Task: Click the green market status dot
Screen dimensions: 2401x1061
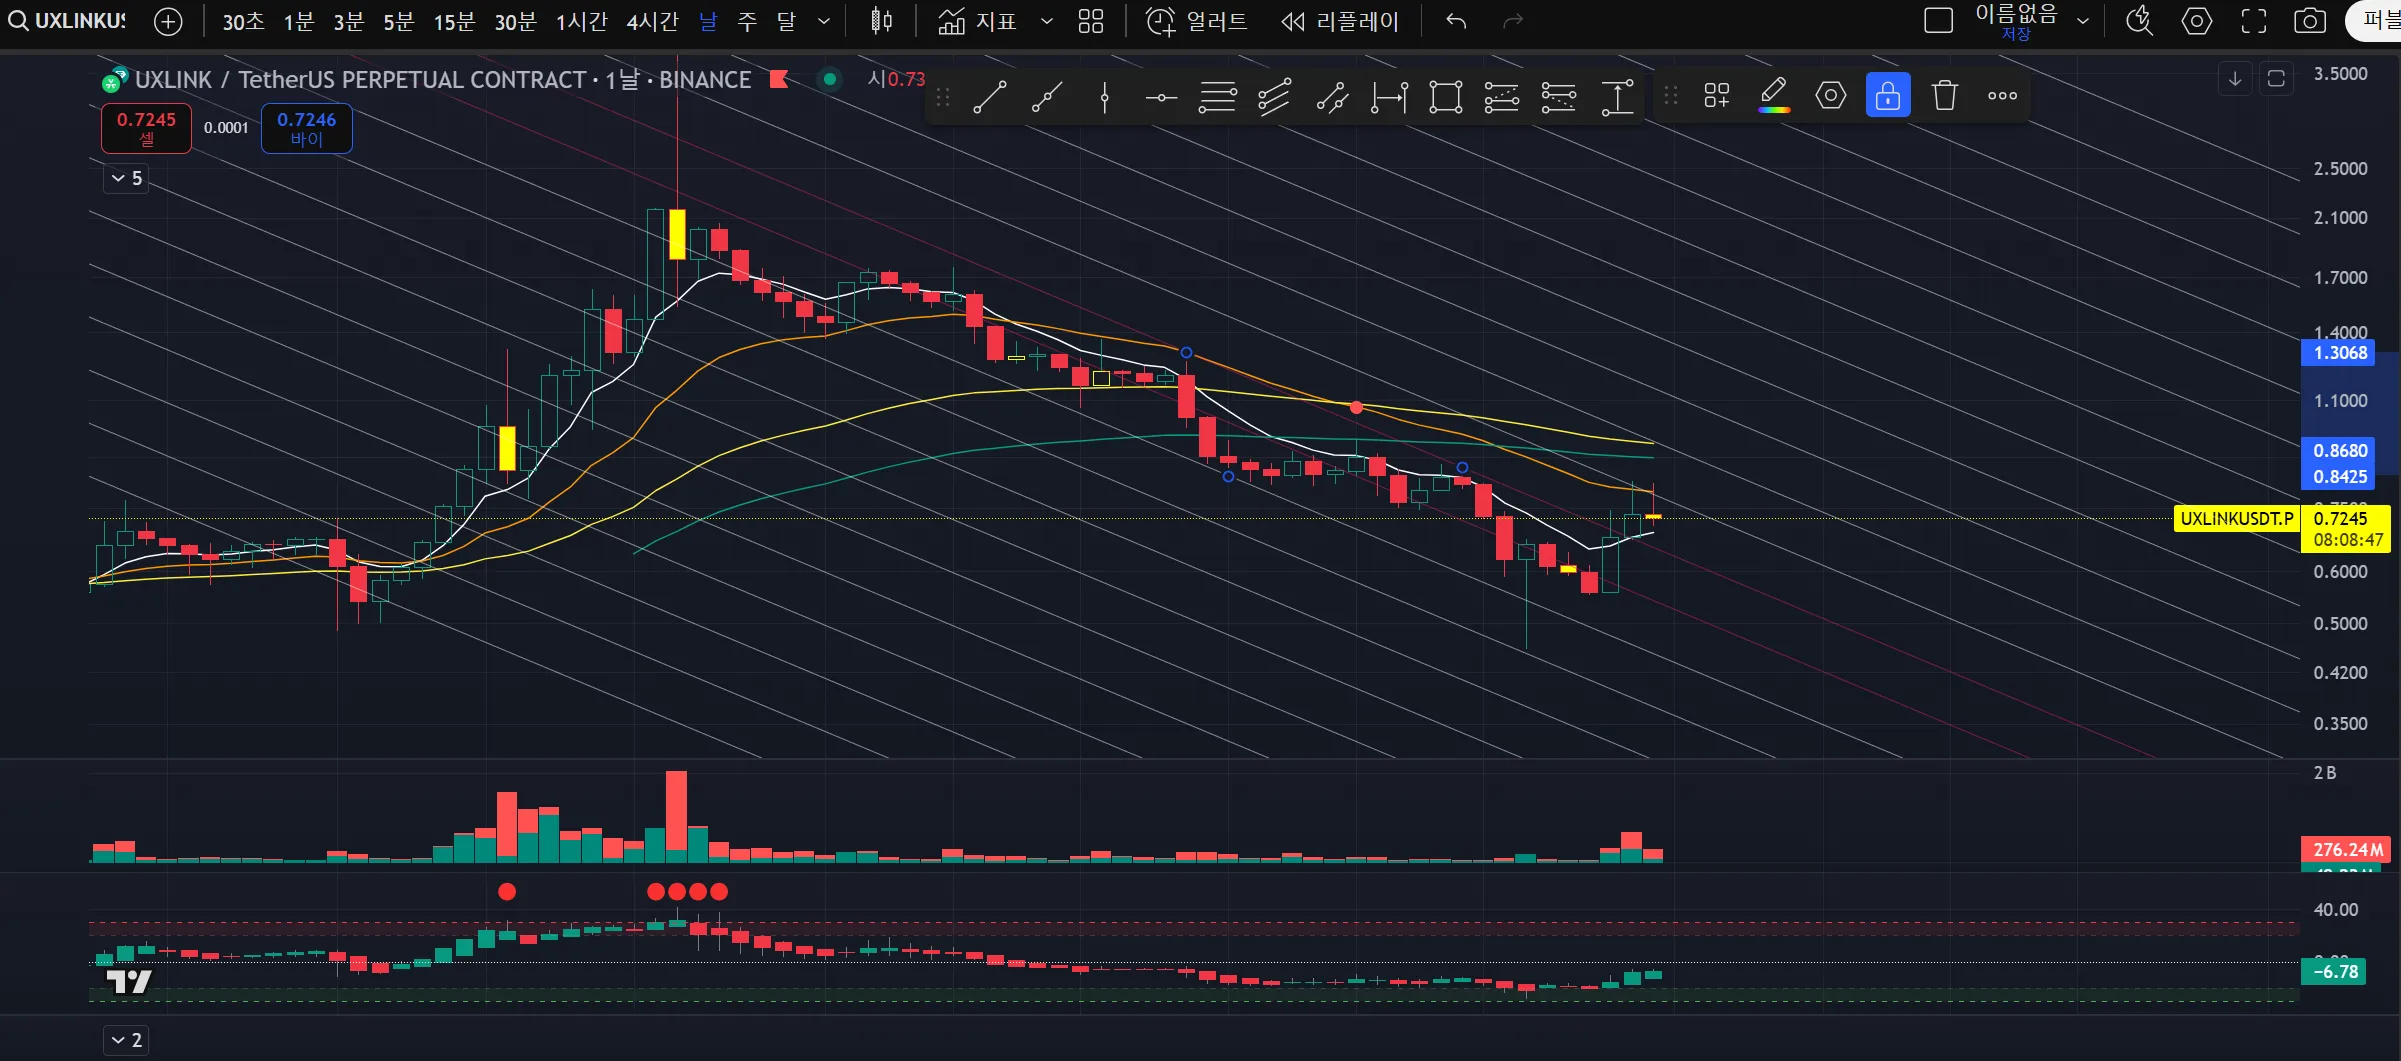Action: point(829,79)
